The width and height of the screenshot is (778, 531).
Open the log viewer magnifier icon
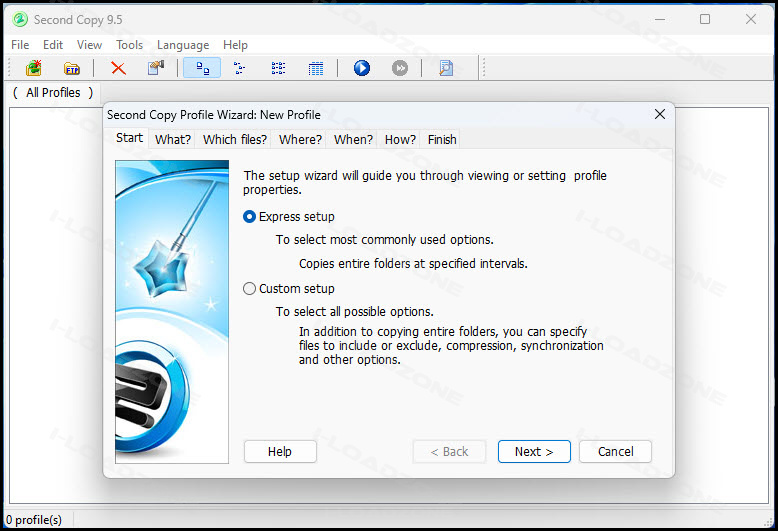[446, 68]
